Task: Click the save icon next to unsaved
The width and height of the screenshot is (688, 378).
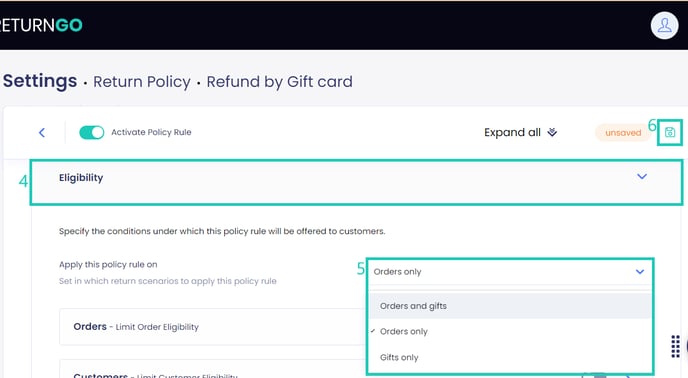Action: coord(670,132)
